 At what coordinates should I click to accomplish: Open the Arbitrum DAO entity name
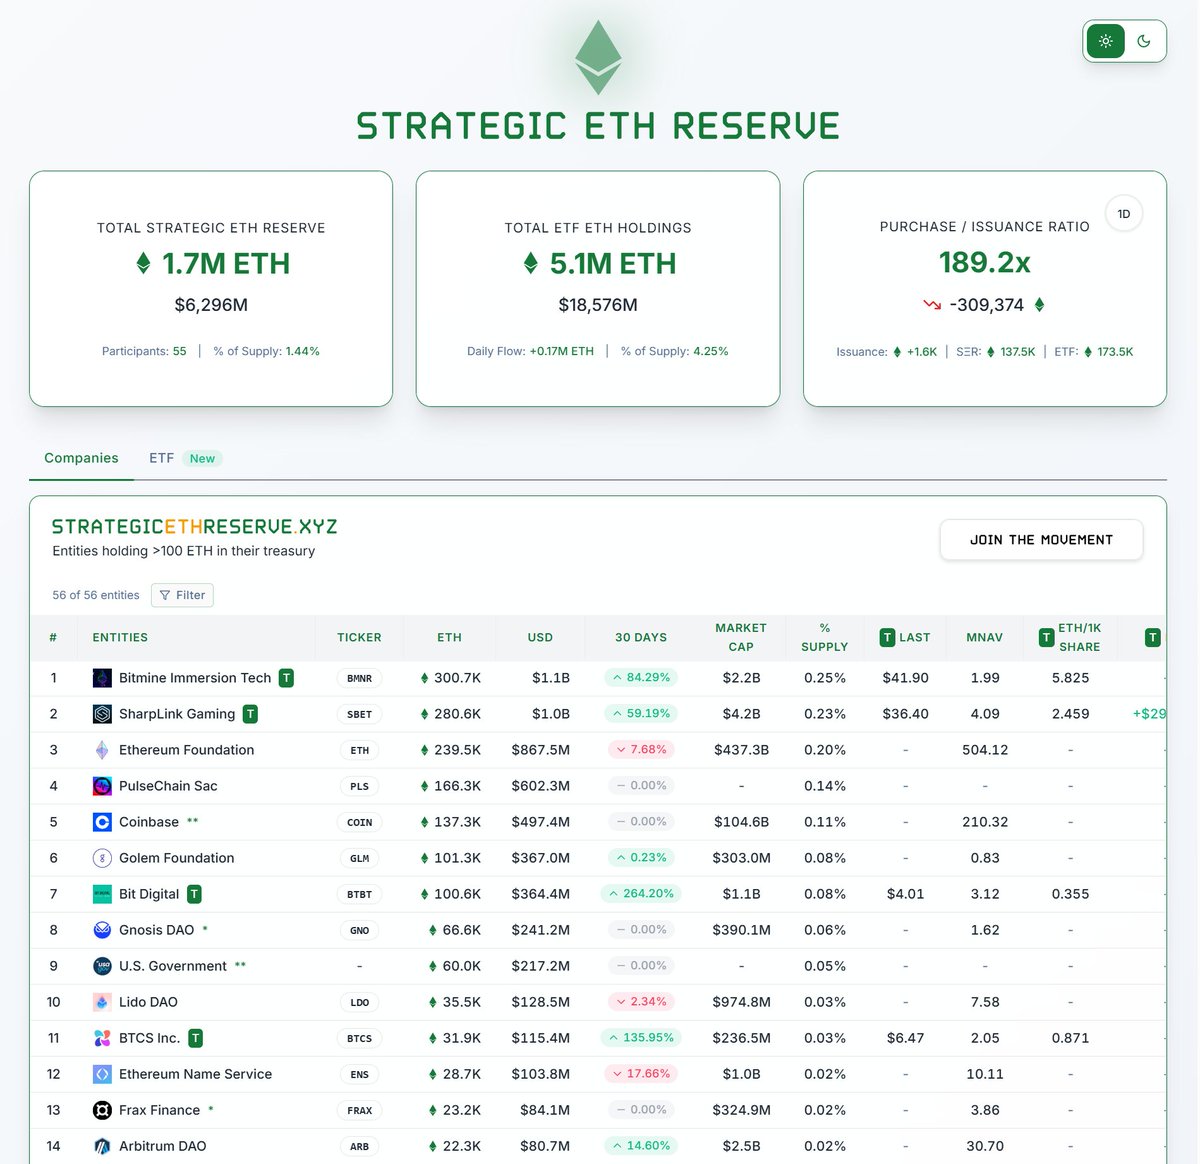pyautogui.click(x=162, y=1146)
